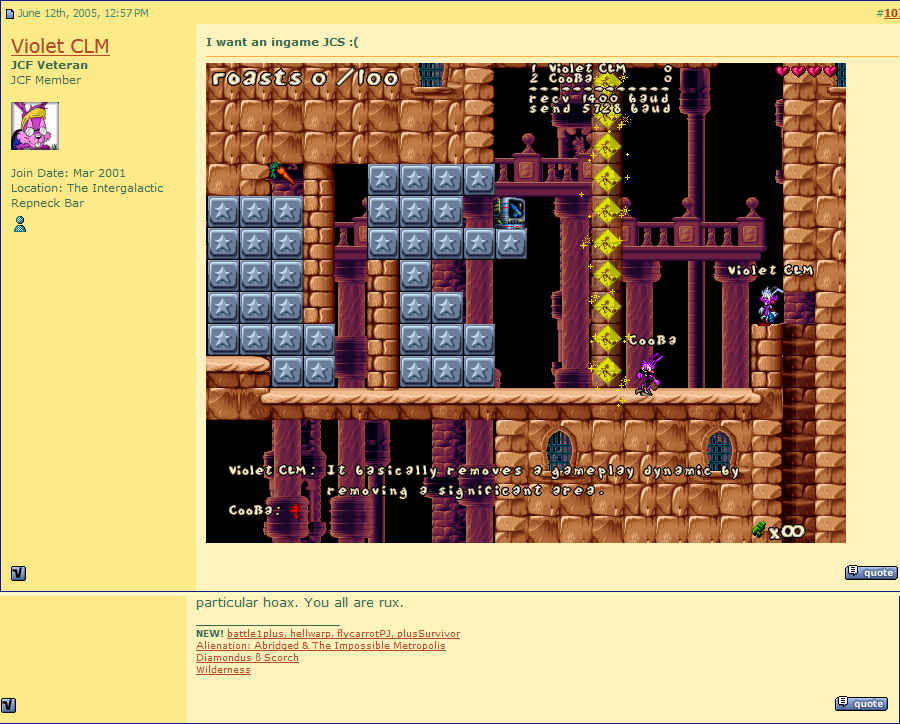Viewport: 900px width, 724px height.
Task: Click the V icon under the Violet CLM profile
Action: click(x=18, y=573)
